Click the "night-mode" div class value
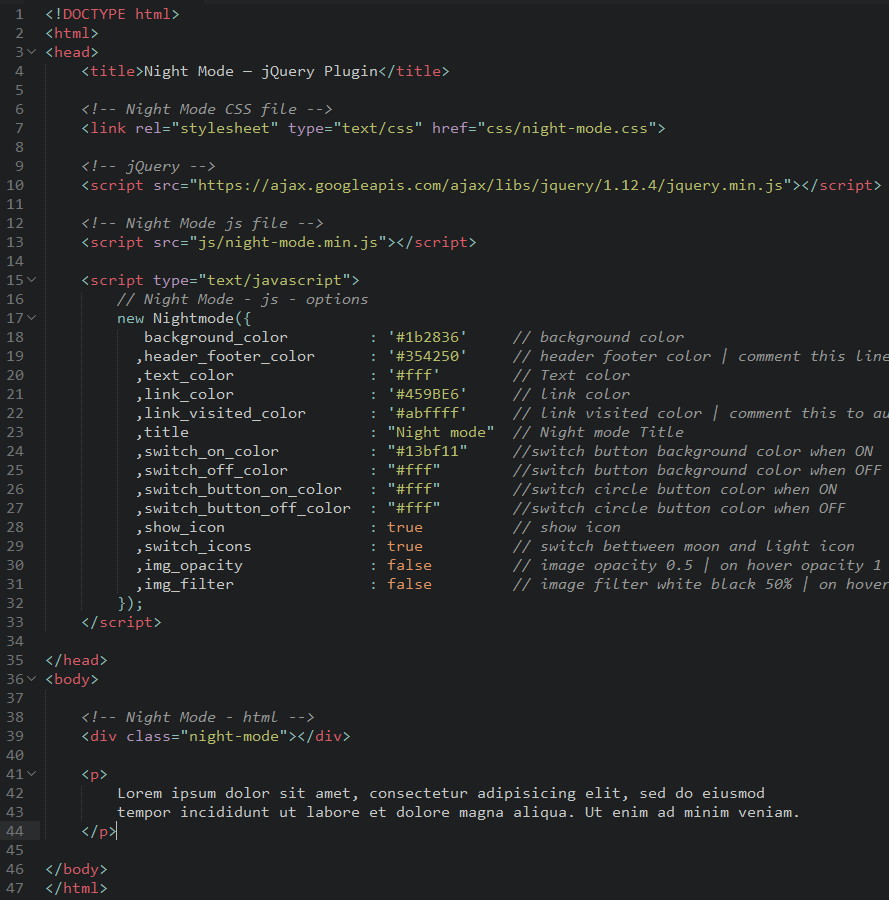The height and width of the screenshot is (900, 889). click(234, 736)
